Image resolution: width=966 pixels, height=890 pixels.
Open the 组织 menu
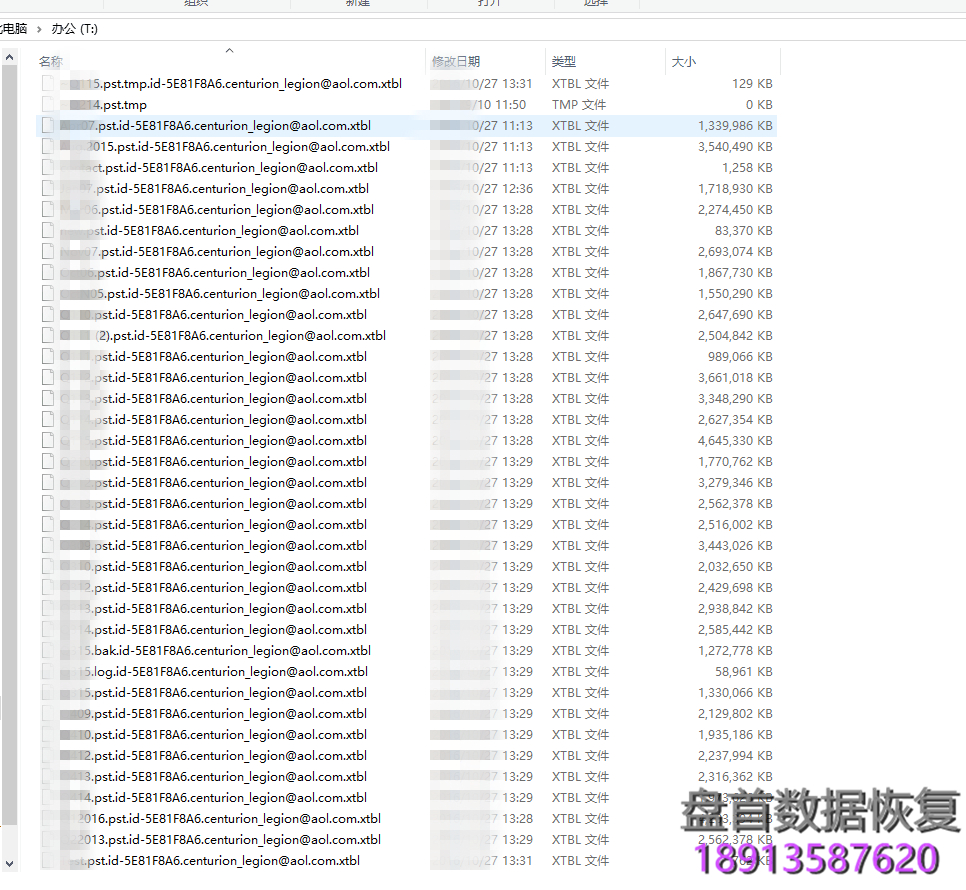click(196, 3)
